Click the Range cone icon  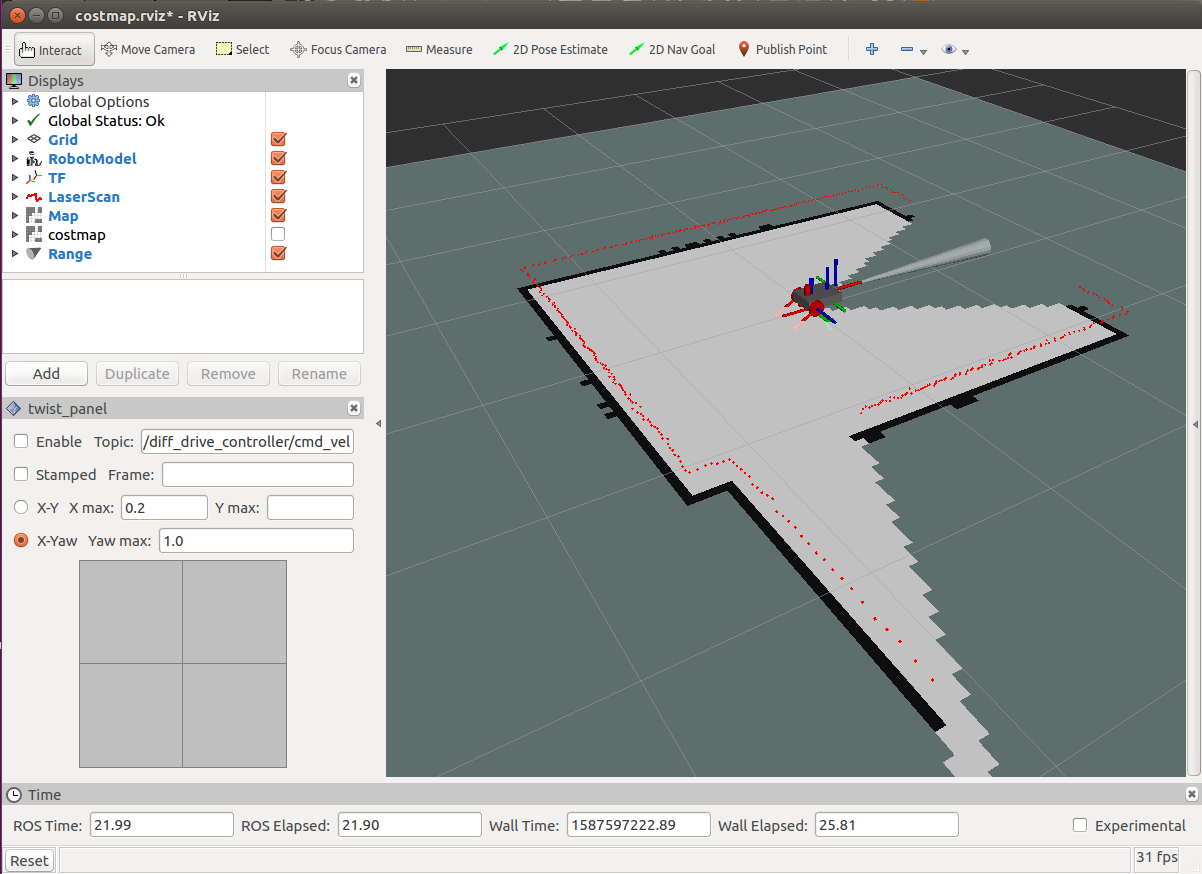coord(34,253)
